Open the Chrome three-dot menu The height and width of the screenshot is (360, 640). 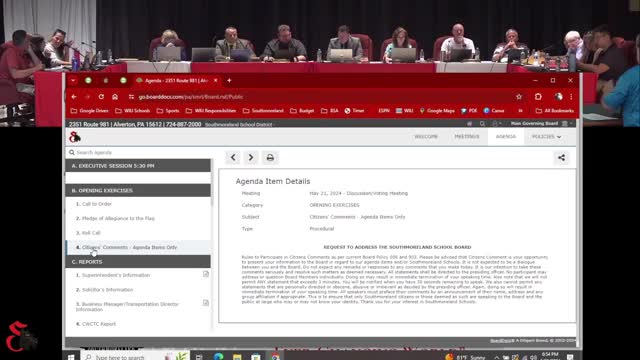point(571,97)
